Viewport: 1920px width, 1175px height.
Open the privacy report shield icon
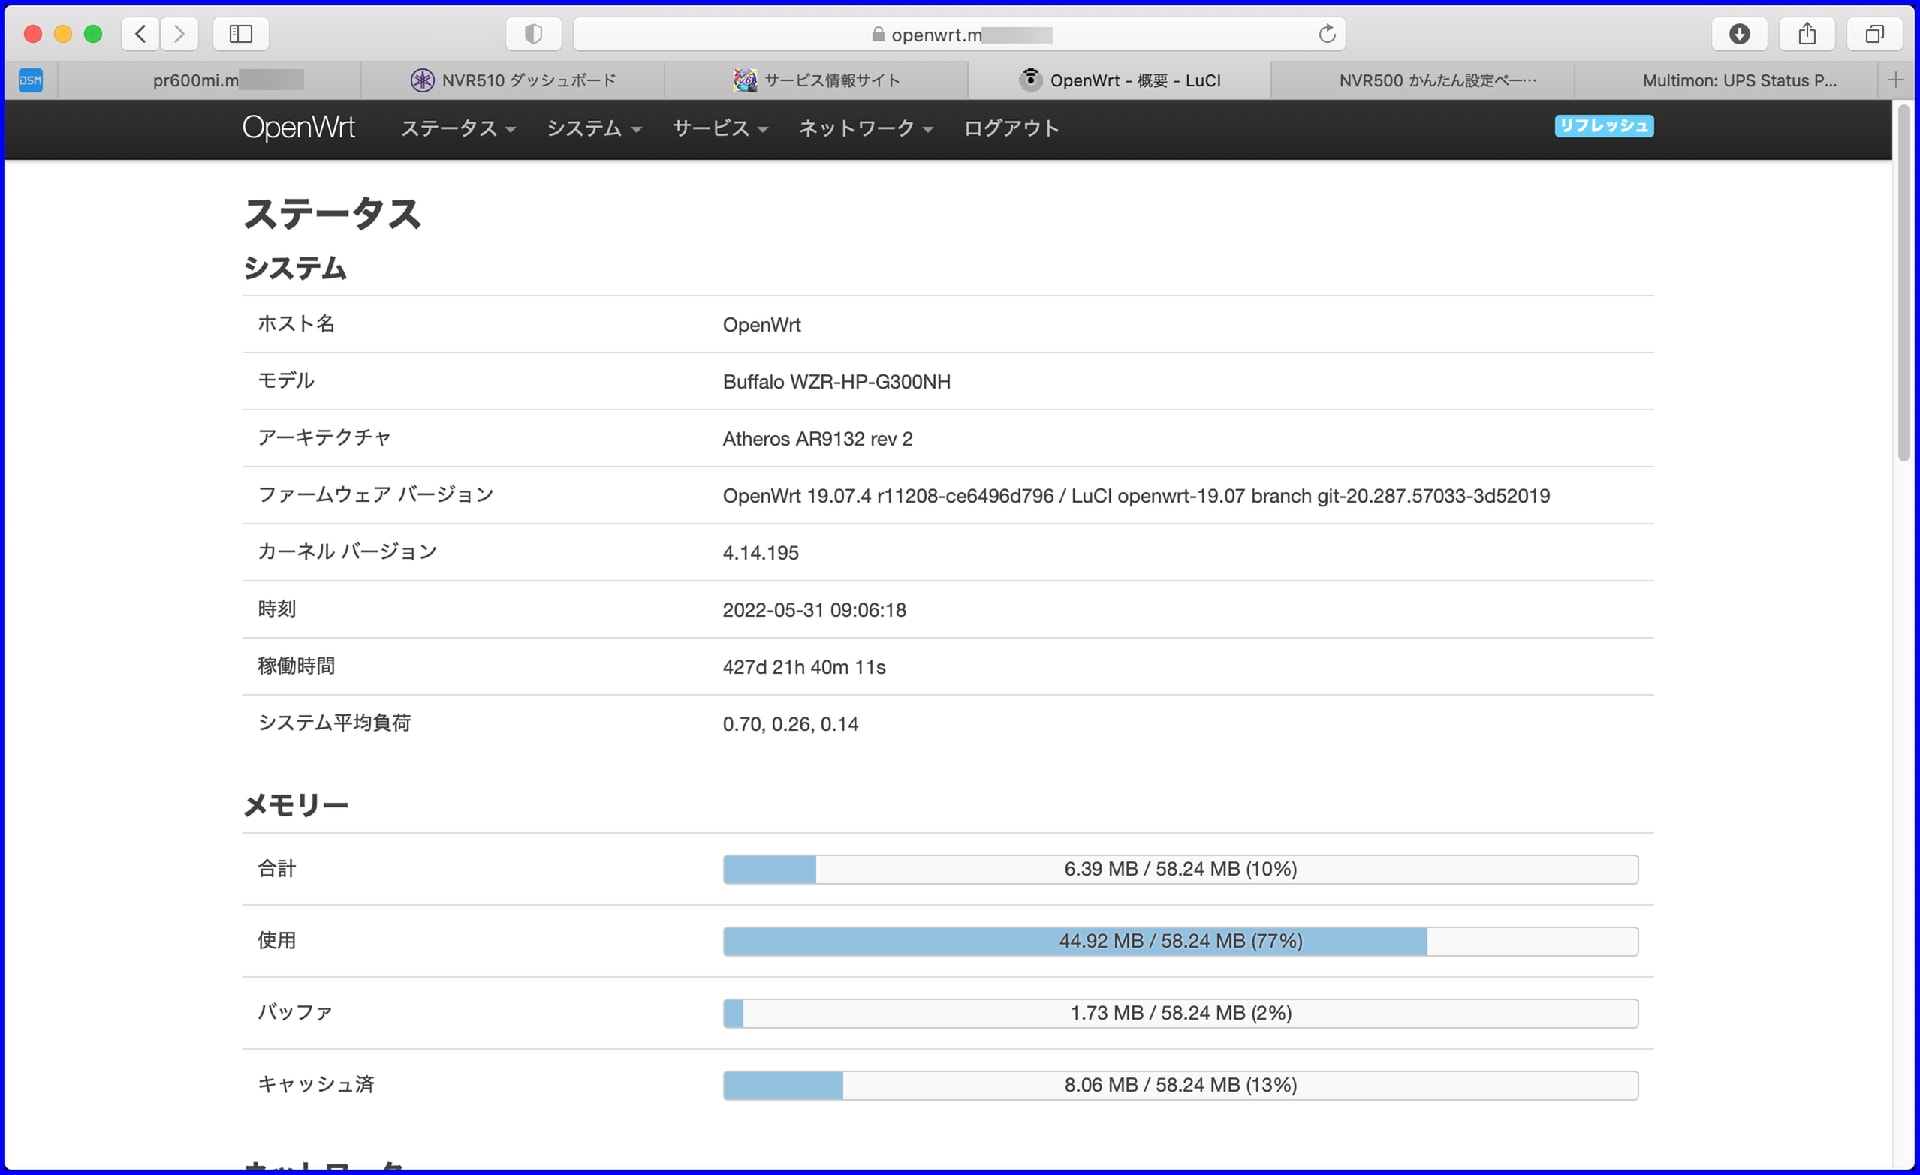pyautogui.click(x=533, y=34)
